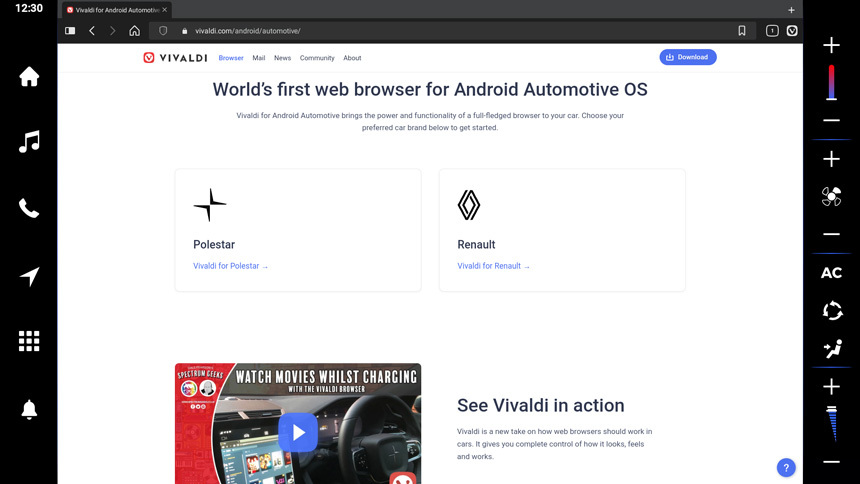Switch to the Vivaldi for Android Automotive tab
The width and height of the screenshot is (860, 484).
(117, 10)
